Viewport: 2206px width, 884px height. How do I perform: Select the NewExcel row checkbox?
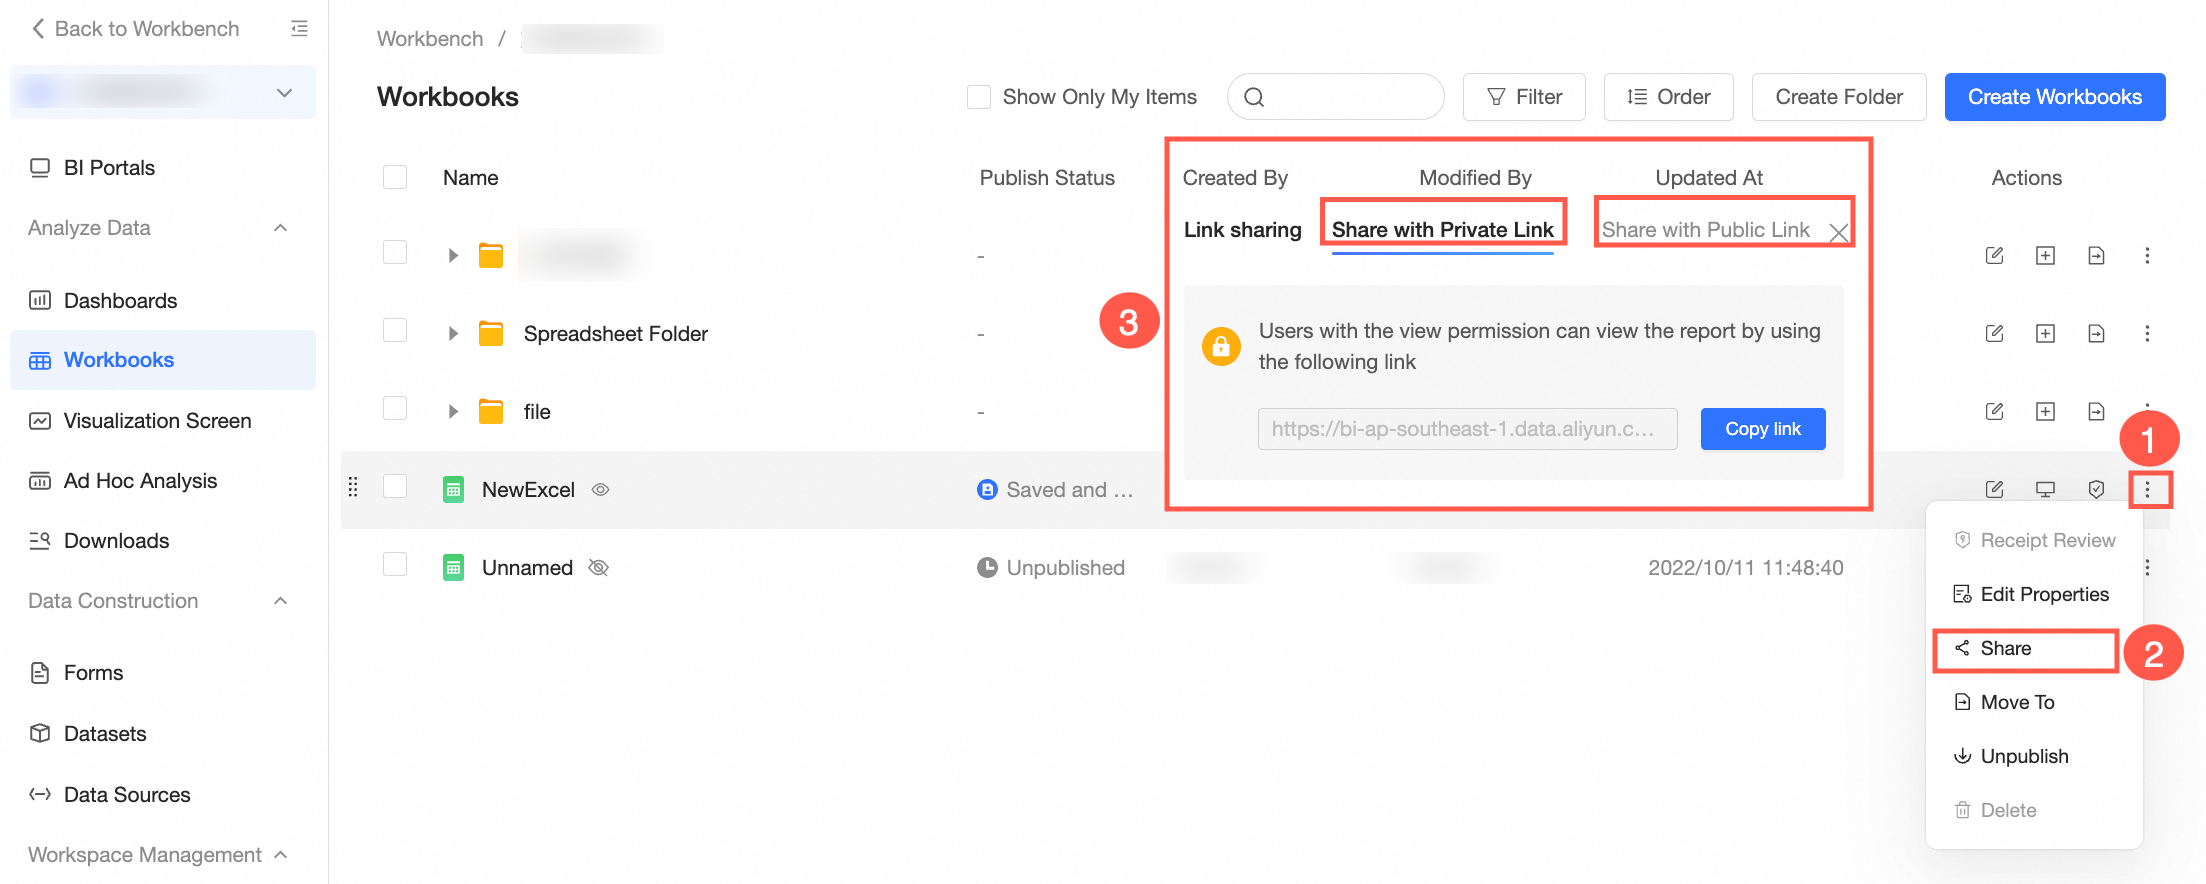(395, 487)
